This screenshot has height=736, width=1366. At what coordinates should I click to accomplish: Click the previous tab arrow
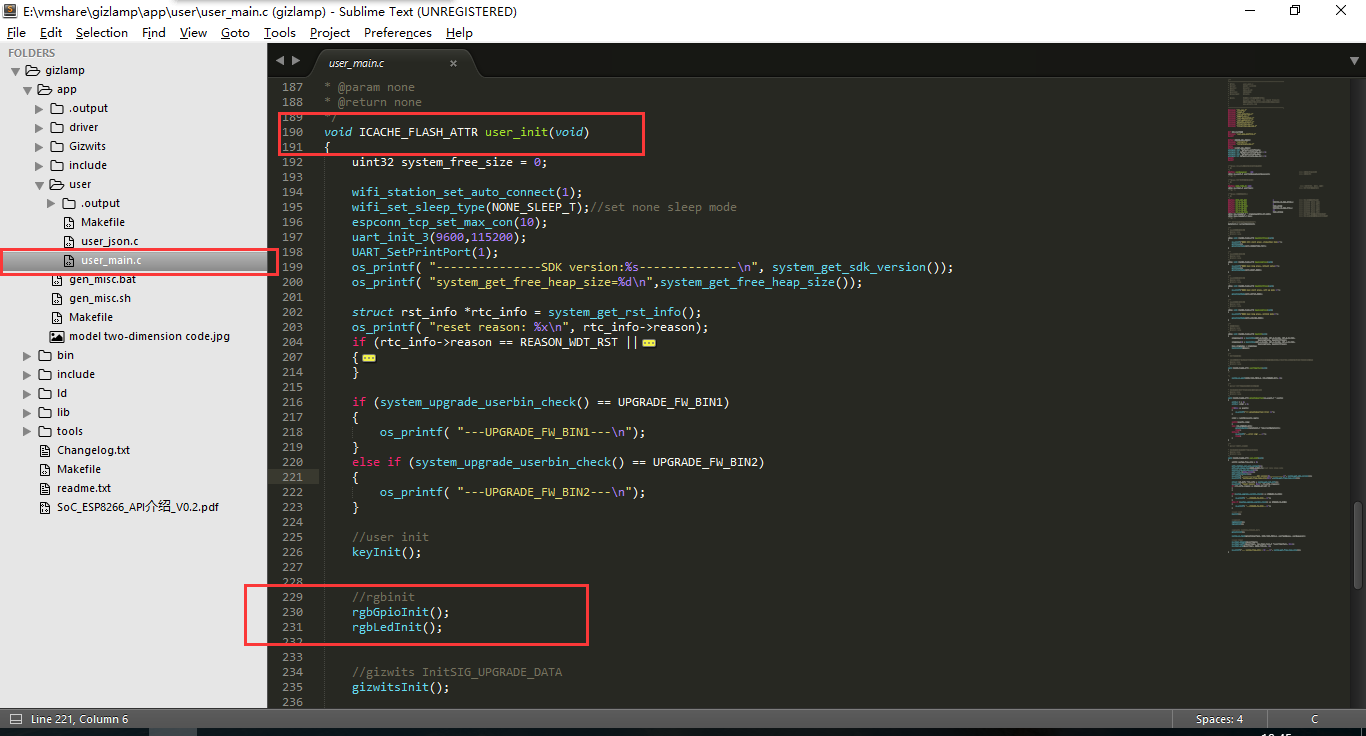(x=281, y=61)
